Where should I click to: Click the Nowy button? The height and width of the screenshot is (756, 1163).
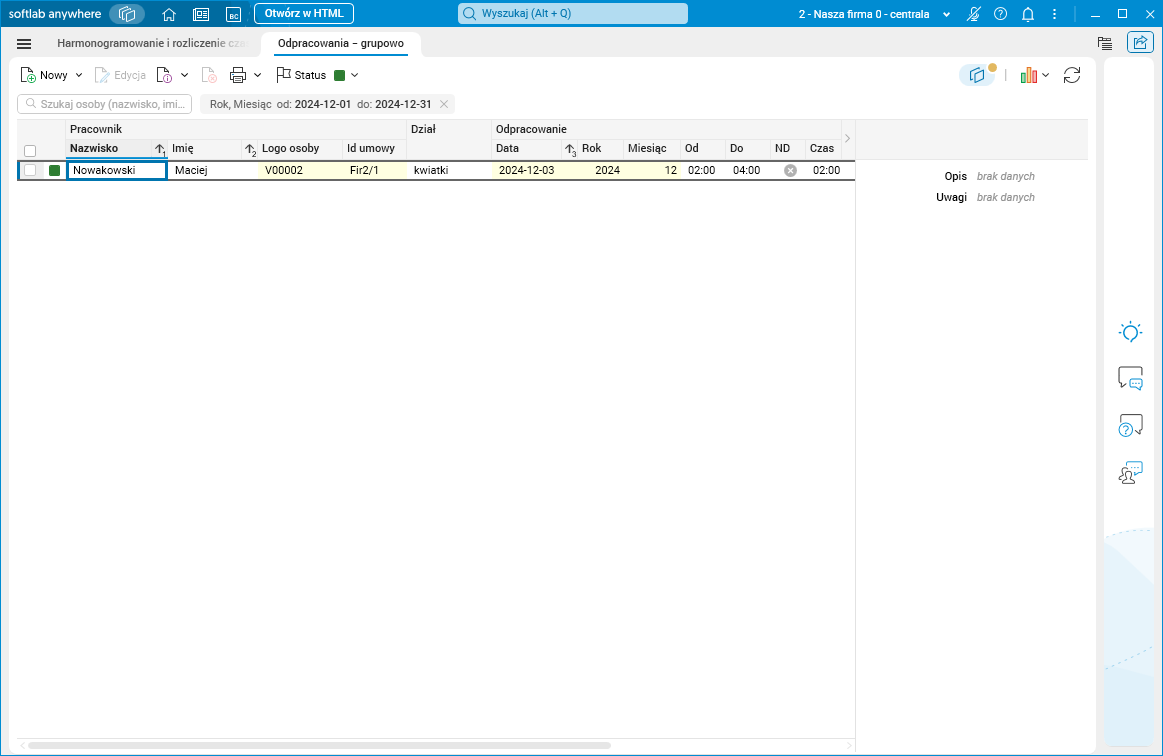[x=45, y=75]
